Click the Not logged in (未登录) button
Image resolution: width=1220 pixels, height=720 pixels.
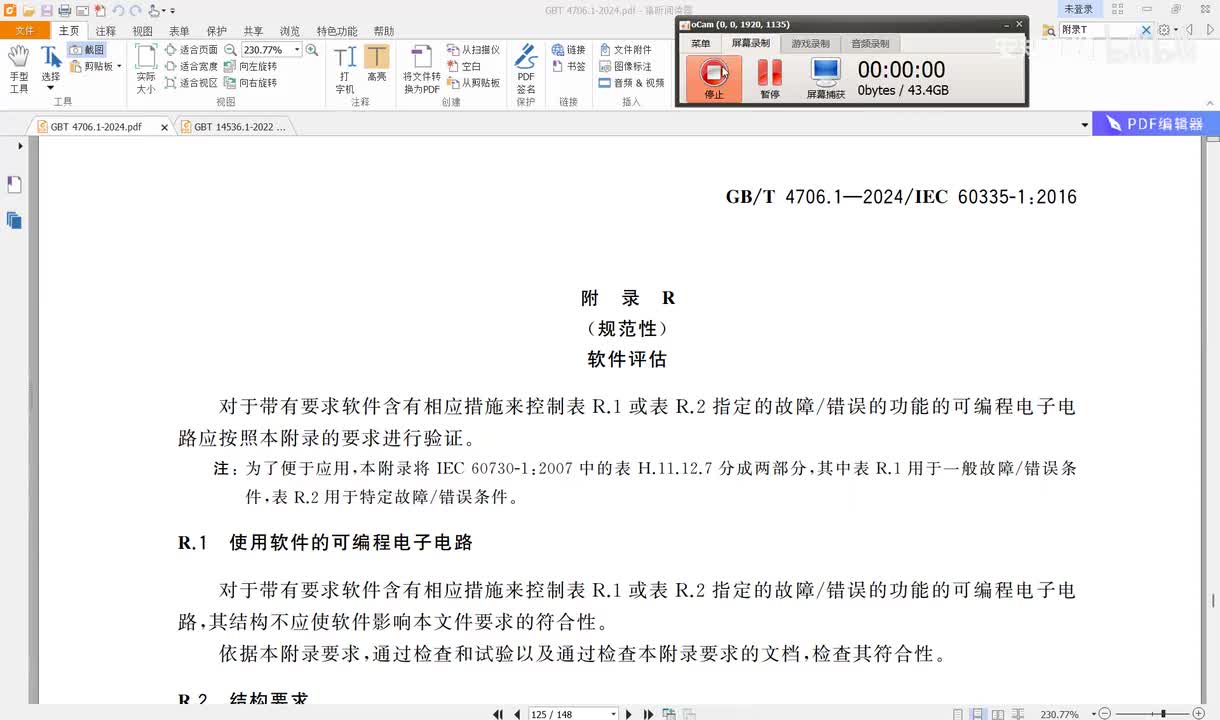pyautogui.click(x=1078, y=9)
